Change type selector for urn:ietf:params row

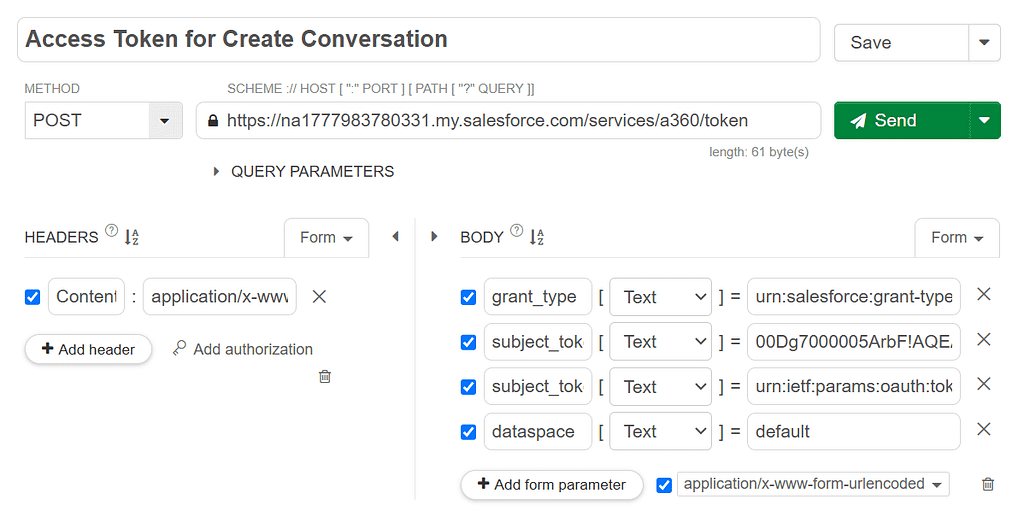(x=660, y=387)
